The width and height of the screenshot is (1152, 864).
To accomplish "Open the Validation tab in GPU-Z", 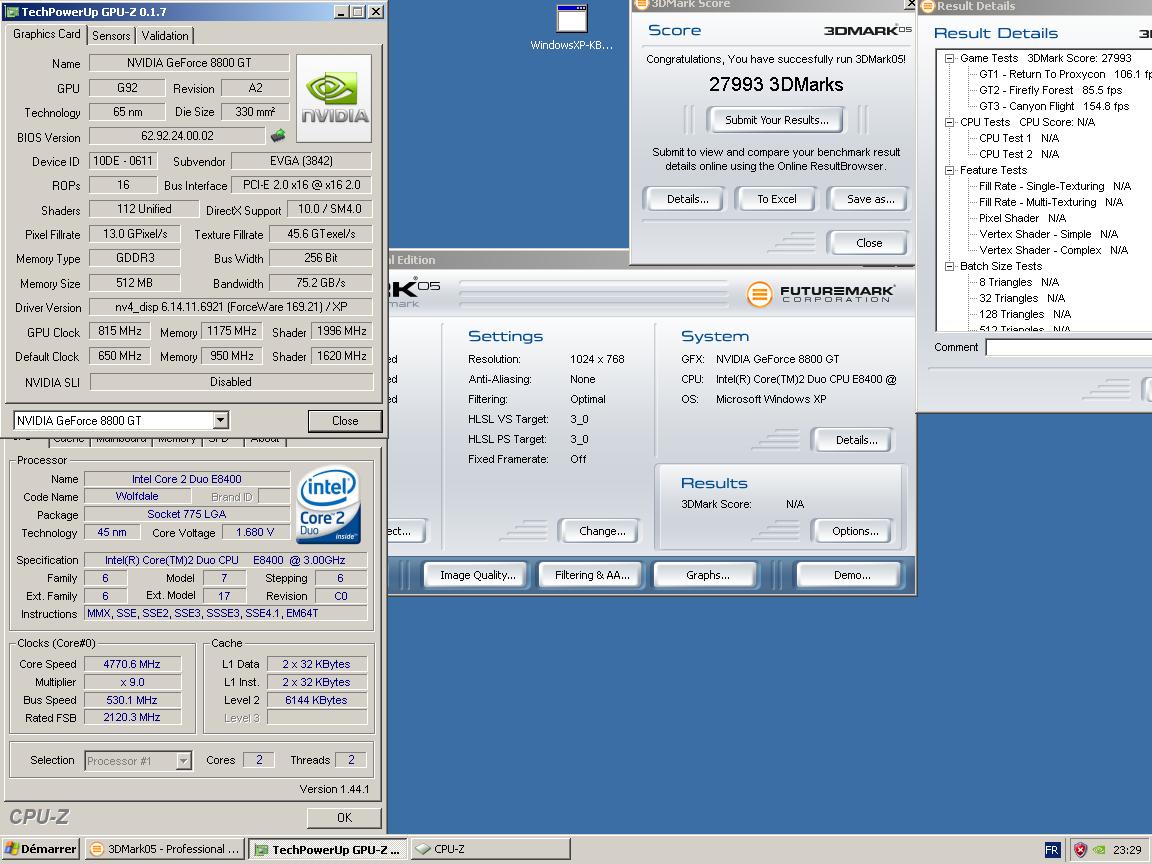I will coord(165,35).
